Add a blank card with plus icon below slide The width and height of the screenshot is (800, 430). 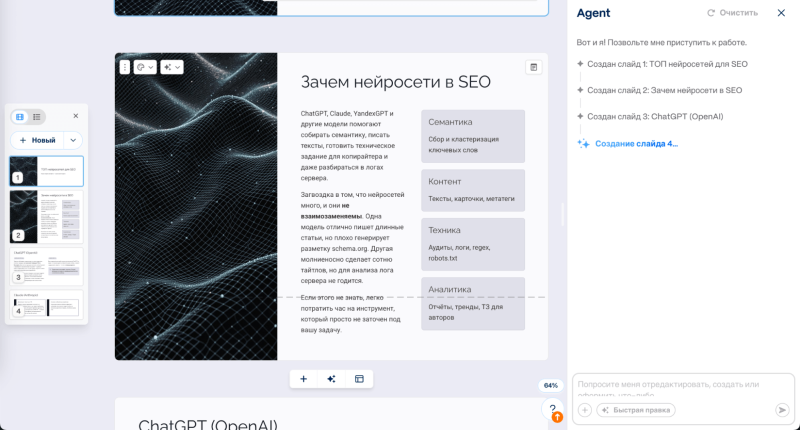point(304,379)
